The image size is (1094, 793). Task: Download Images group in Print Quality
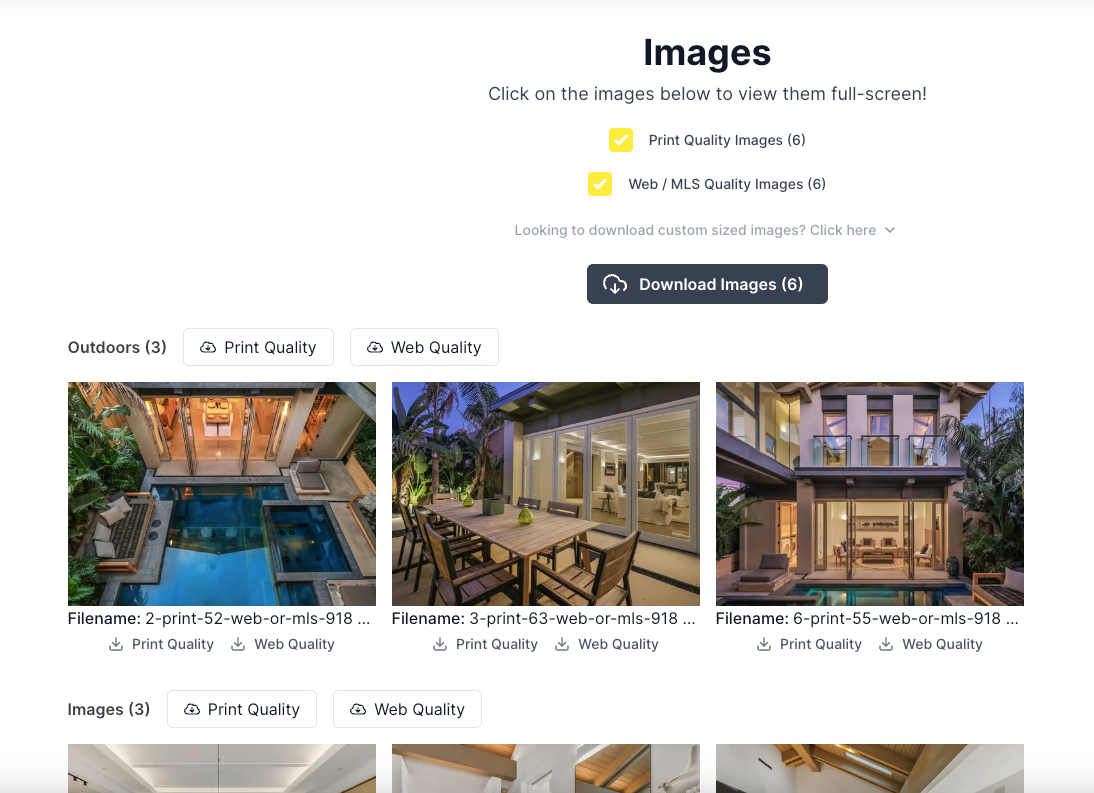coord(242,709)
